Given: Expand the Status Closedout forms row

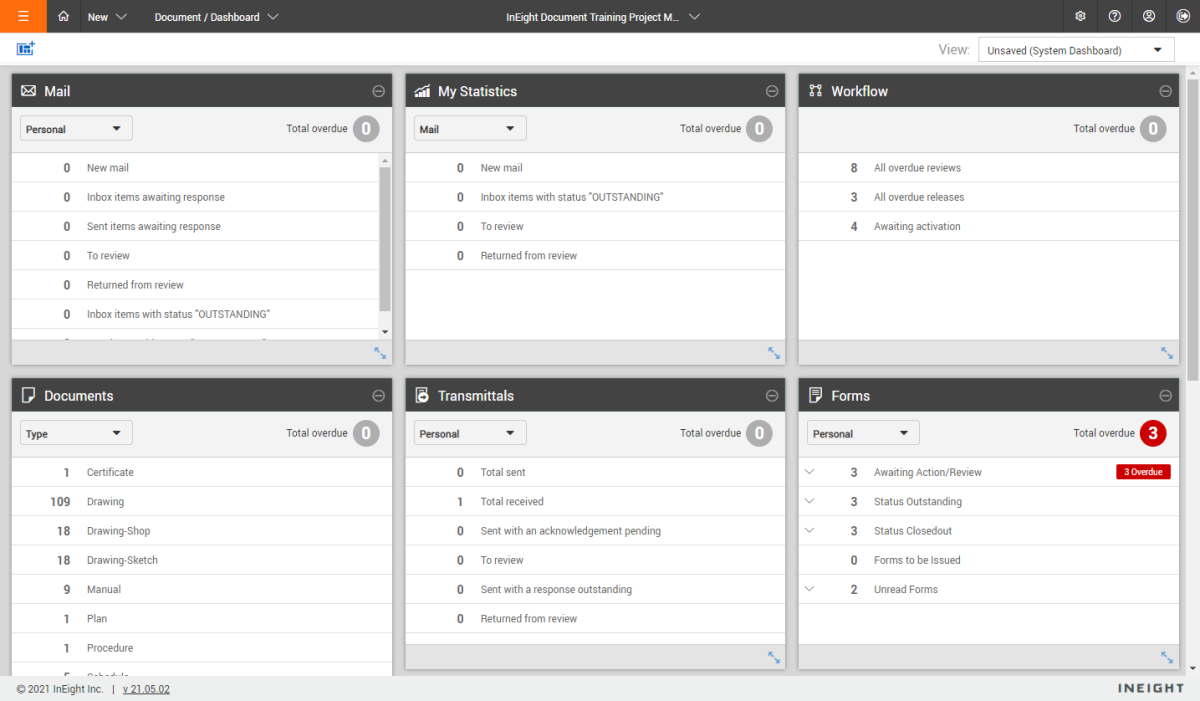Looking at the screenshot, I should [810, 530].
